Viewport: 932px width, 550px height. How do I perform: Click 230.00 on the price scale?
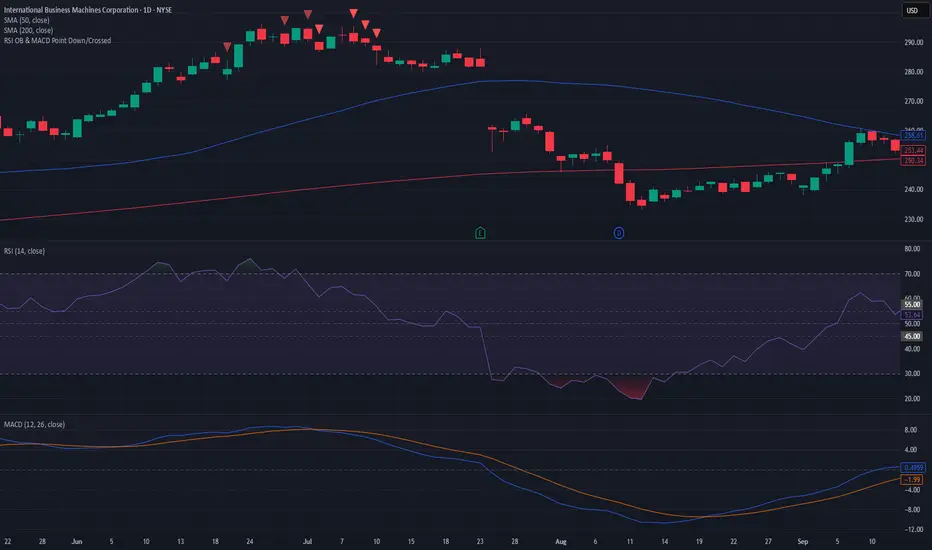click(x=914, y=219)
